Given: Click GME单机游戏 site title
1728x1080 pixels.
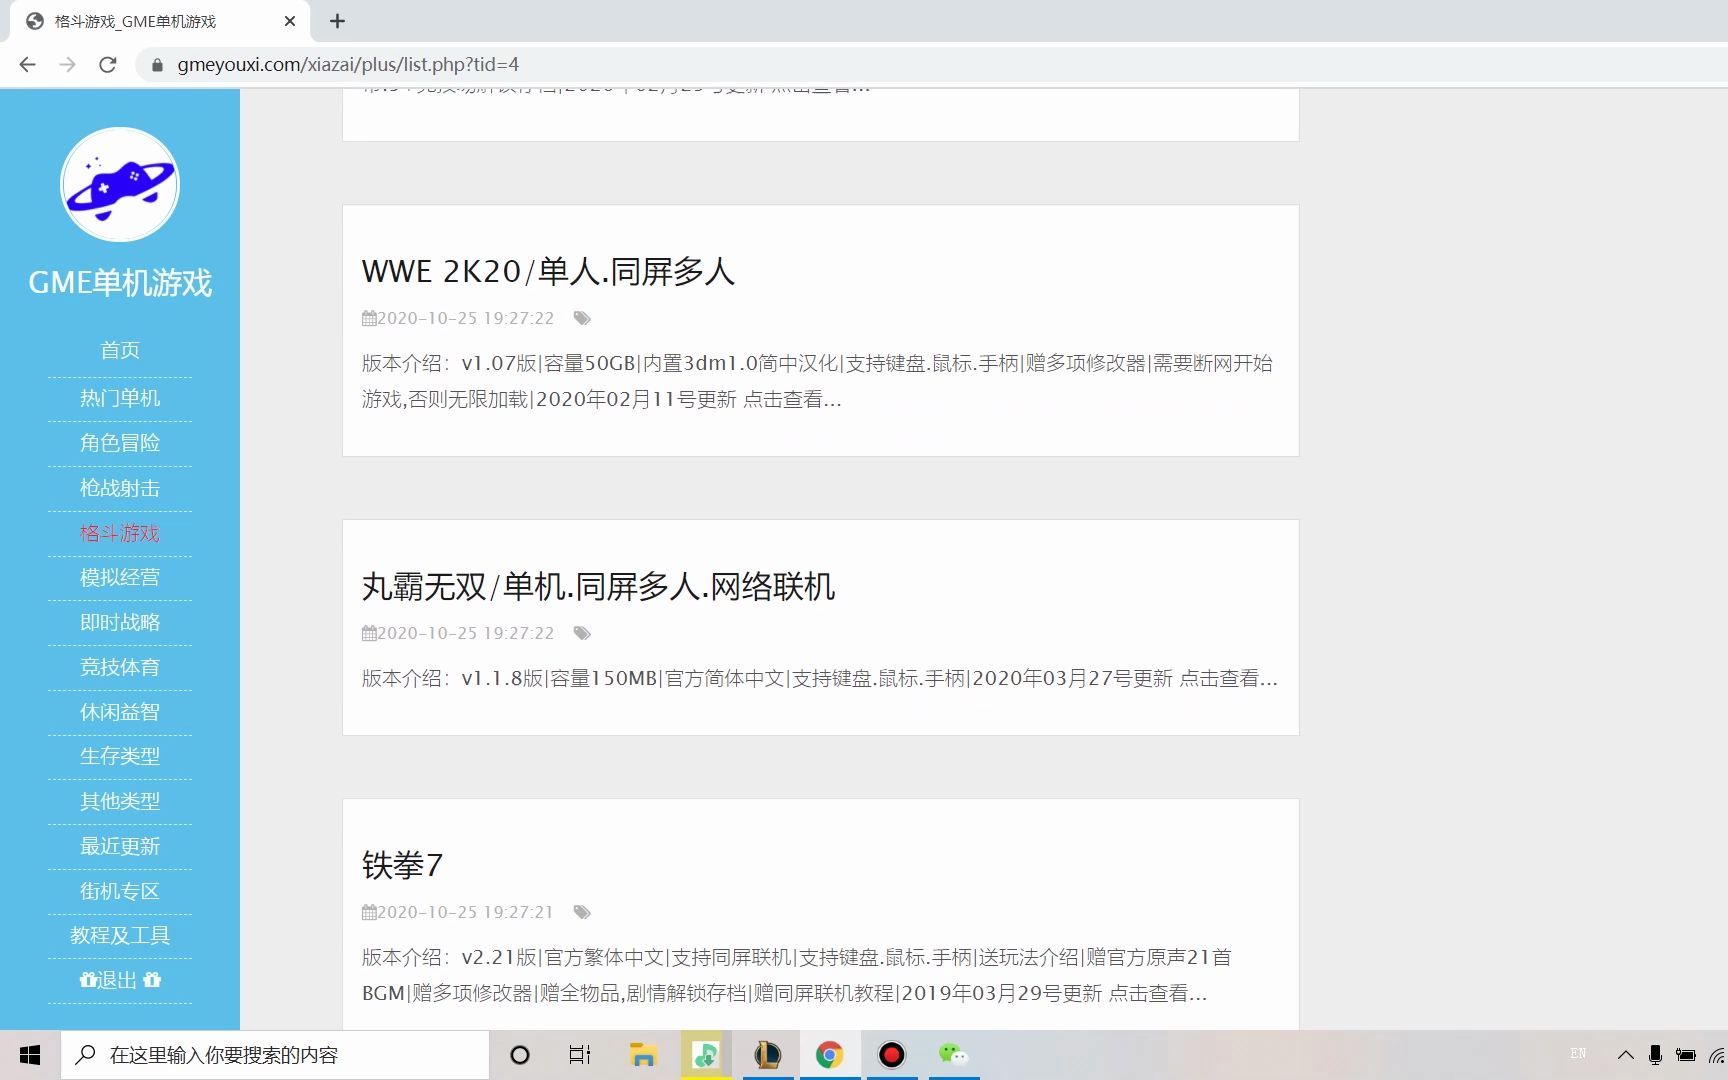Looking at the screenshot, I should click(120, 283).
